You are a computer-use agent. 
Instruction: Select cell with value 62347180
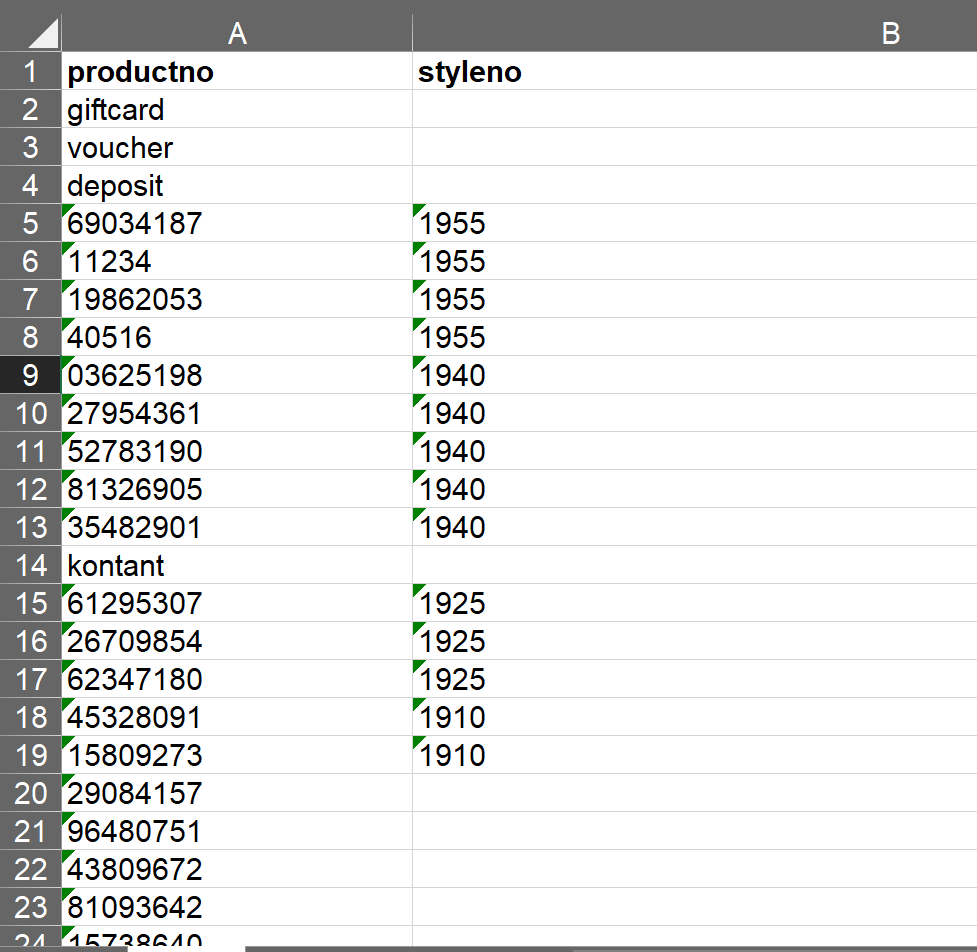[237, 679]
